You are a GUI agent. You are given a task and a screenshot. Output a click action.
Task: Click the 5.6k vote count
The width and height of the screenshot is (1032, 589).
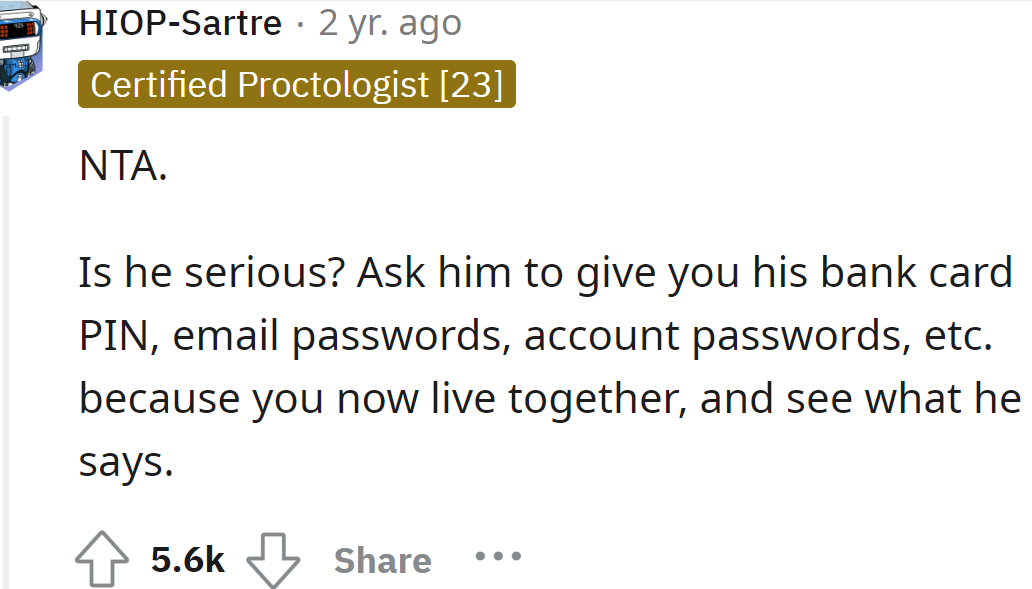(188, 560)
